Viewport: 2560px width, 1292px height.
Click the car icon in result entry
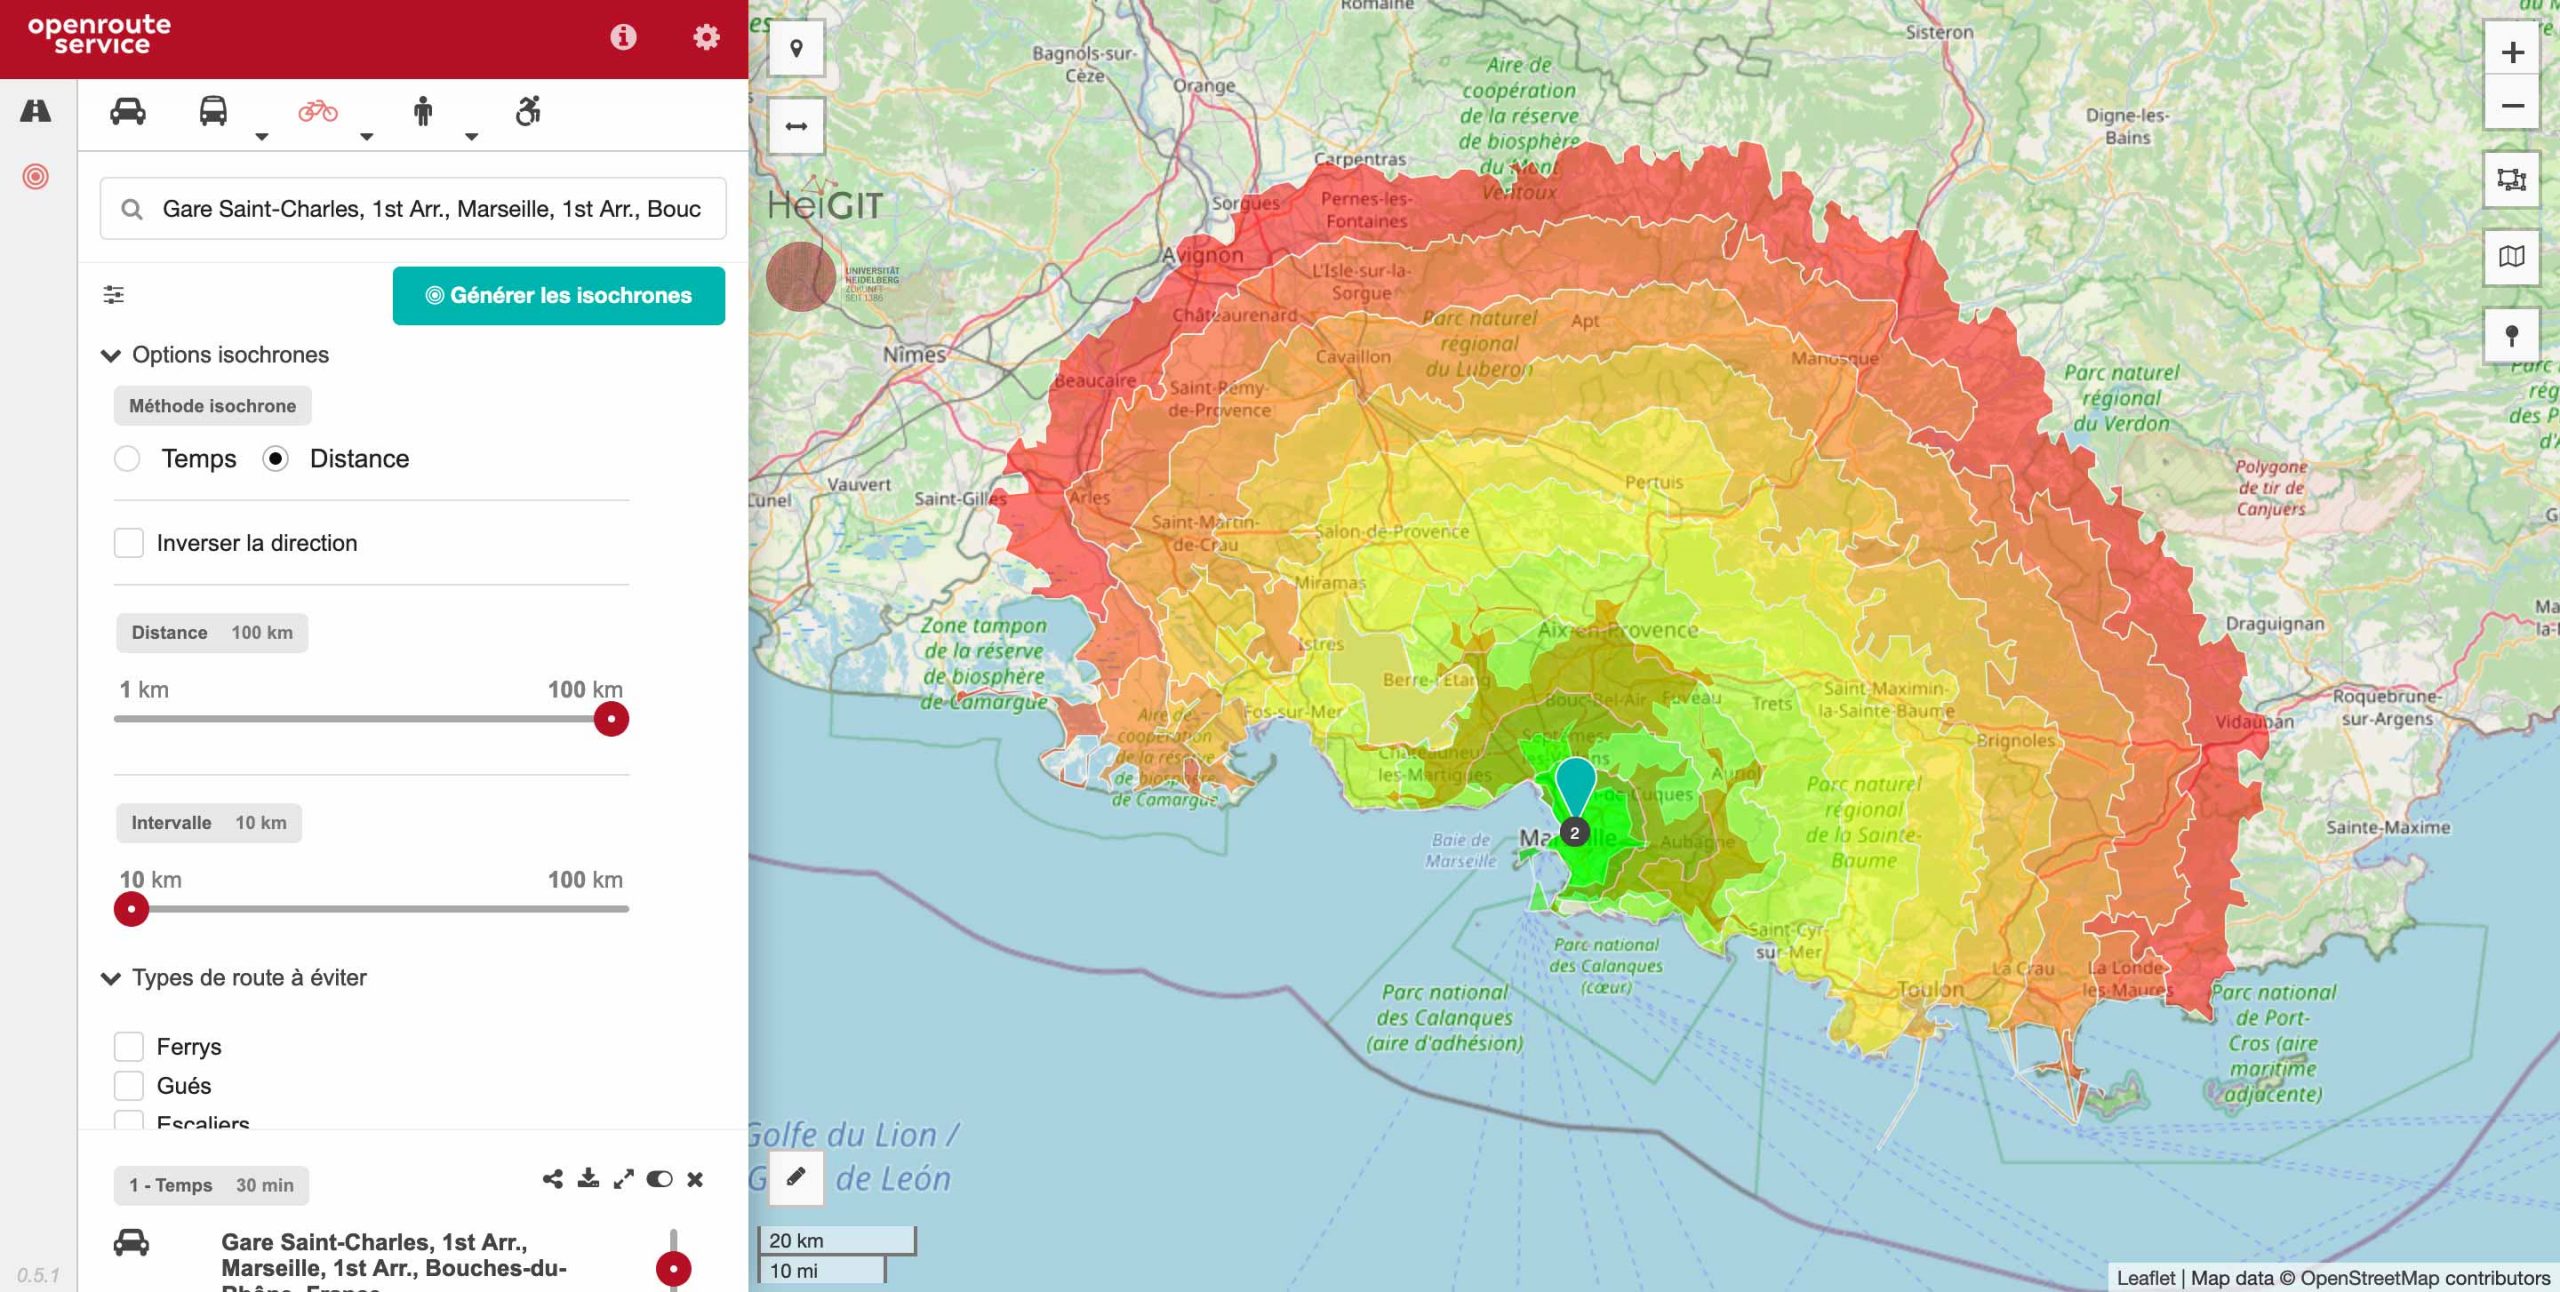(131, 1243)
